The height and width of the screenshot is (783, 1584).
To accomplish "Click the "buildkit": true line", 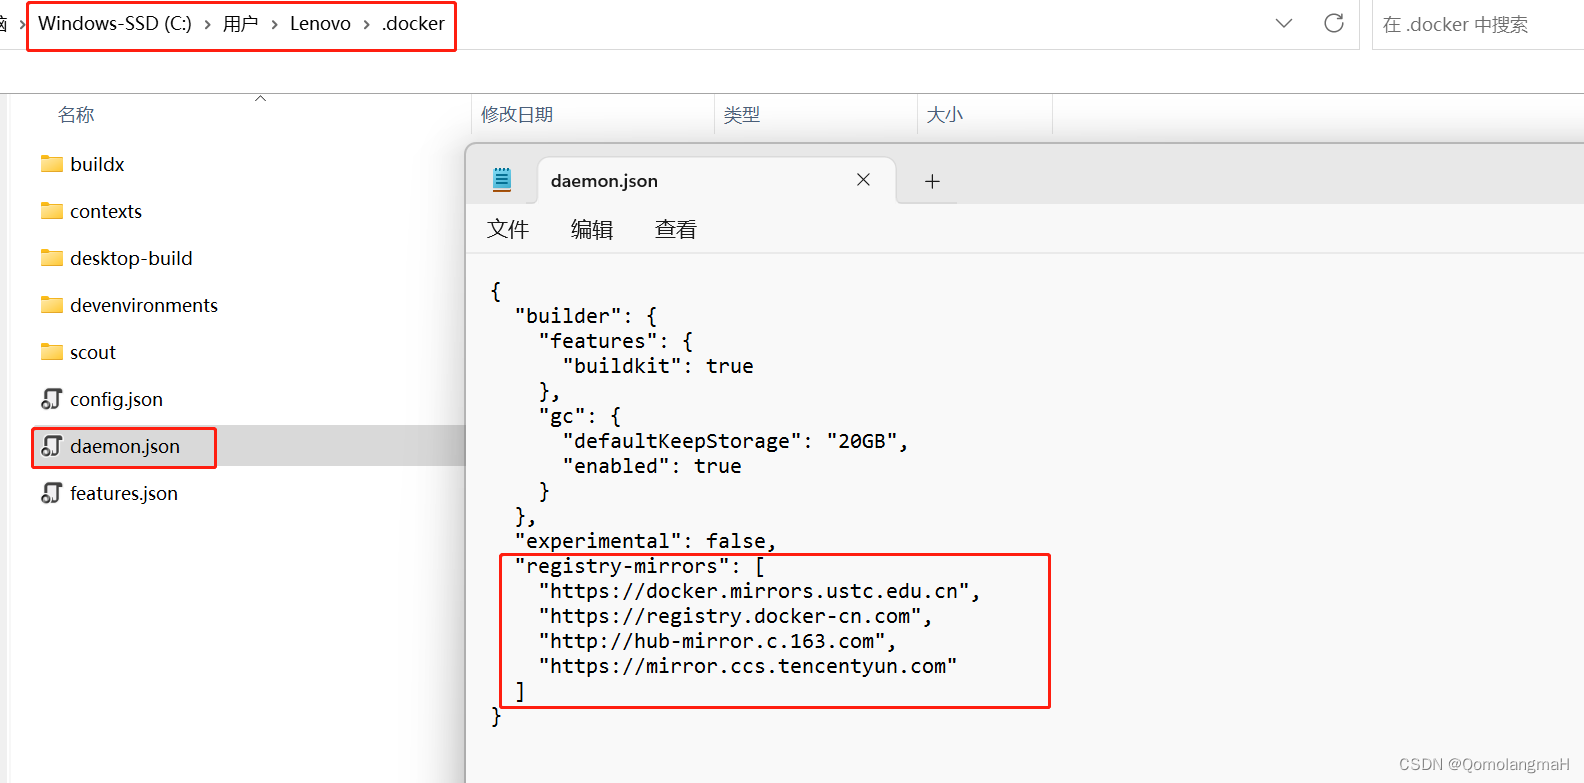I will [x=658, y=366].
